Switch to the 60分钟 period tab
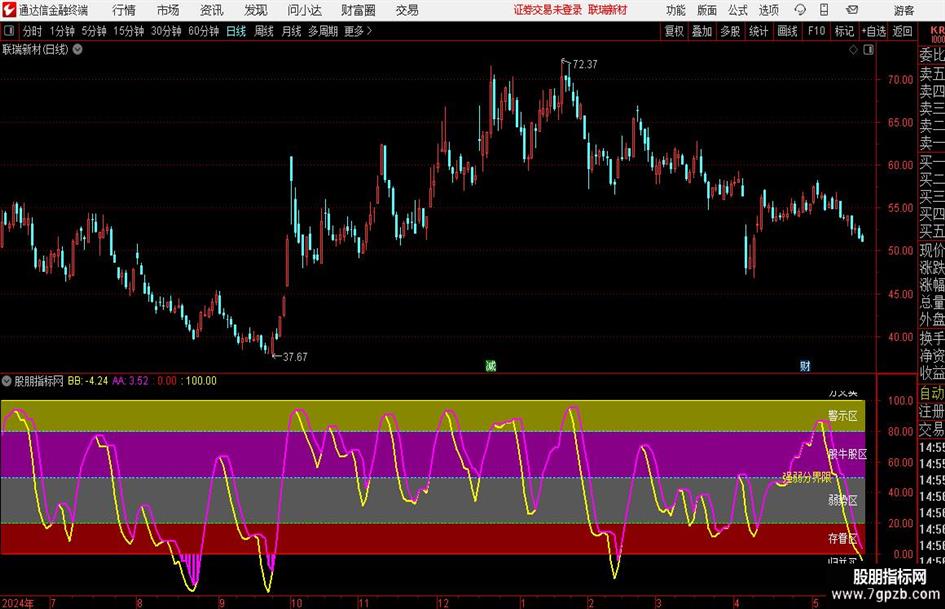 203,31
